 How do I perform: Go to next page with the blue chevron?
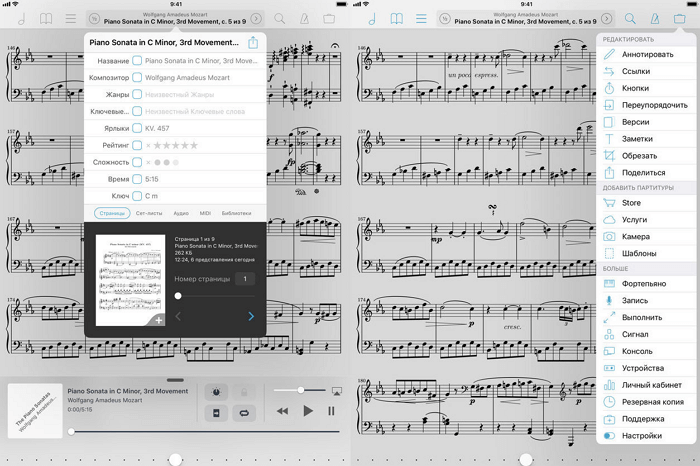(x=250, y=316)
